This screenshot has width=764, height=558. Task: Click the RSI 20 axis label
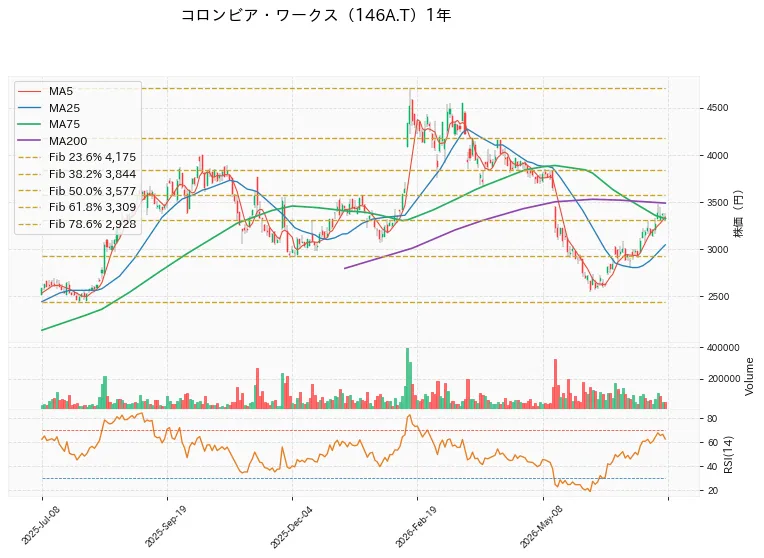tap(712, 491)
